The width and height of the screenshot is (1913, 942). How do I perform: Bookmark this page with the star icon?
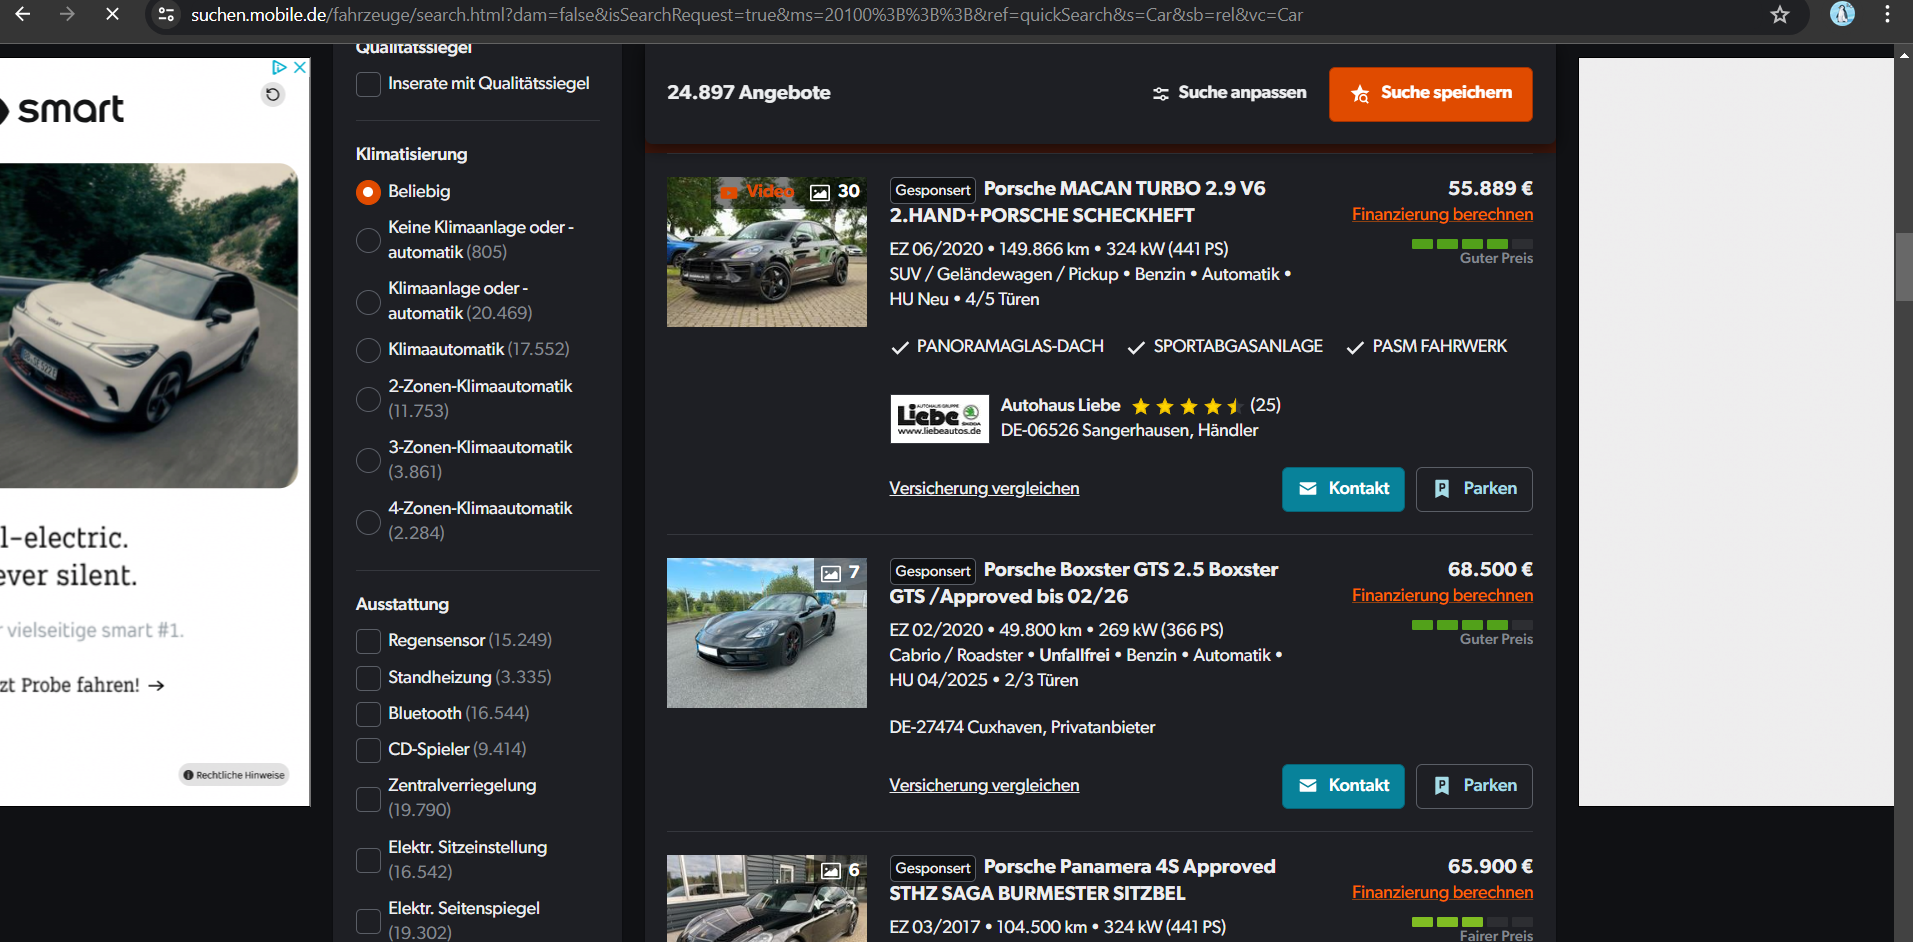tap(1779, 14)
